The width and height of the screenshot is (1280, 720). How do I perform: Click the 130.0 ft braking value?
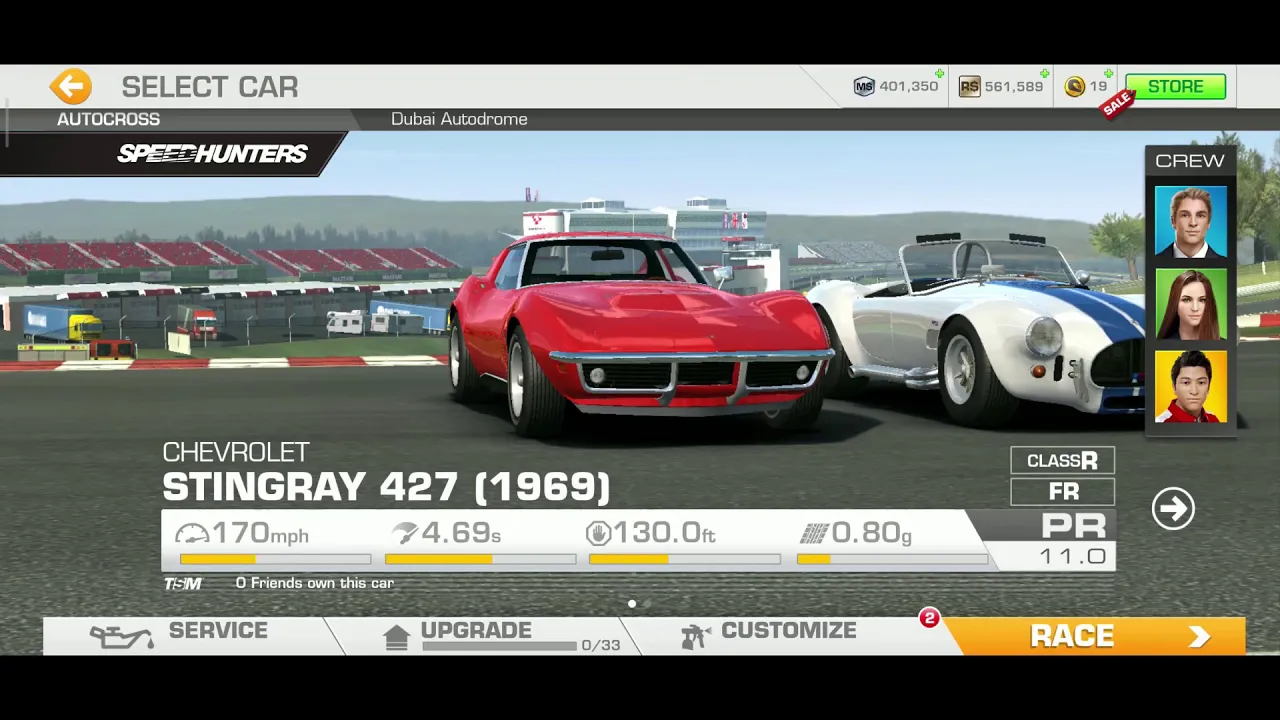pos(665,533)
